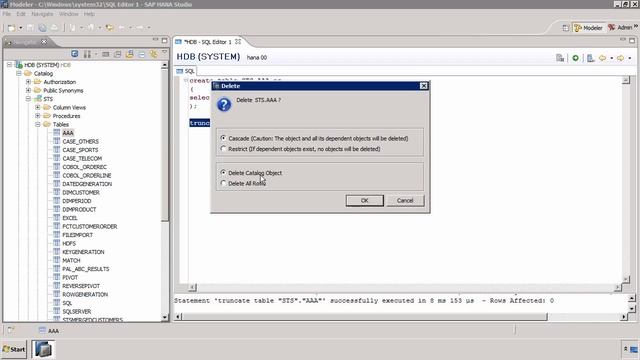Confirm deletion with OK button
The width and height of the screenshot is (640, 360).
click(364, 200)
